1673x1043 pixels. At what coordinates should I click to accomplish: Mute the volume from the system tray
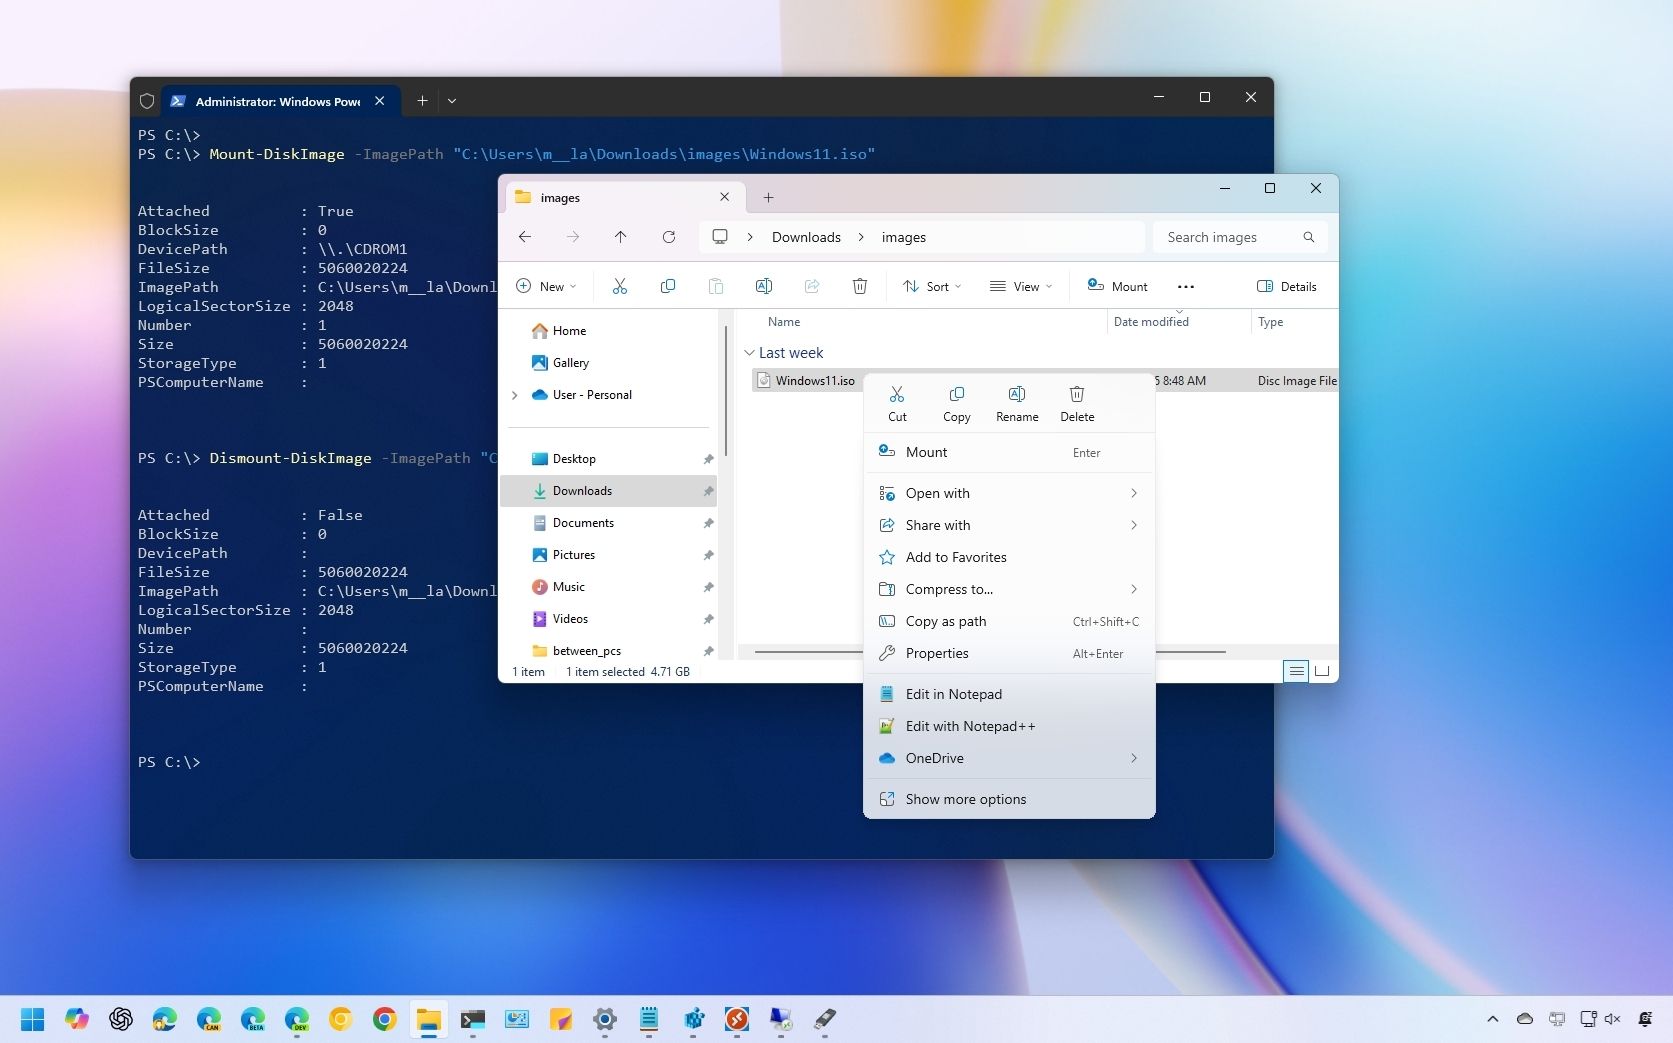(x=1612, y=1019)
